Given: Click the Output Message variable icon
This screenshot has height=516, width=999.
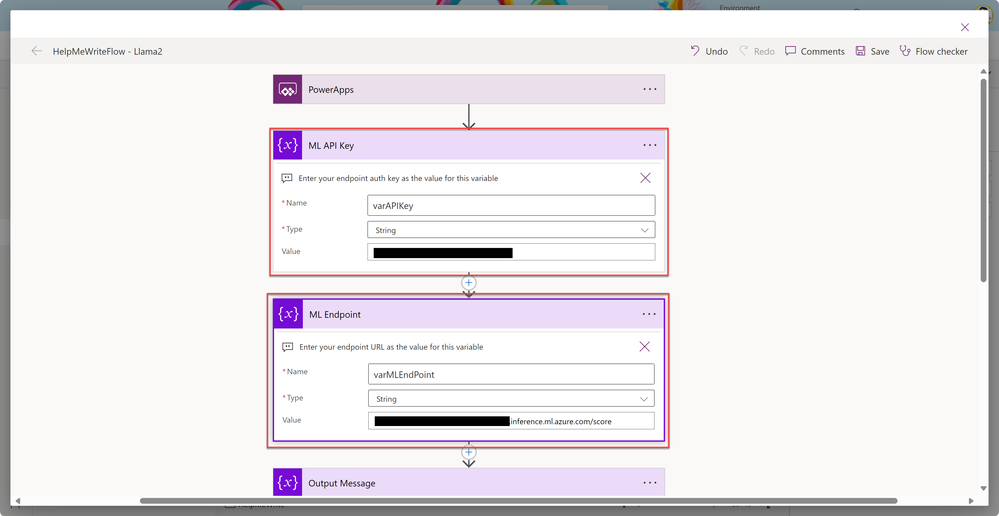Looking at the screenshot, I should click(x=288, y=482).
